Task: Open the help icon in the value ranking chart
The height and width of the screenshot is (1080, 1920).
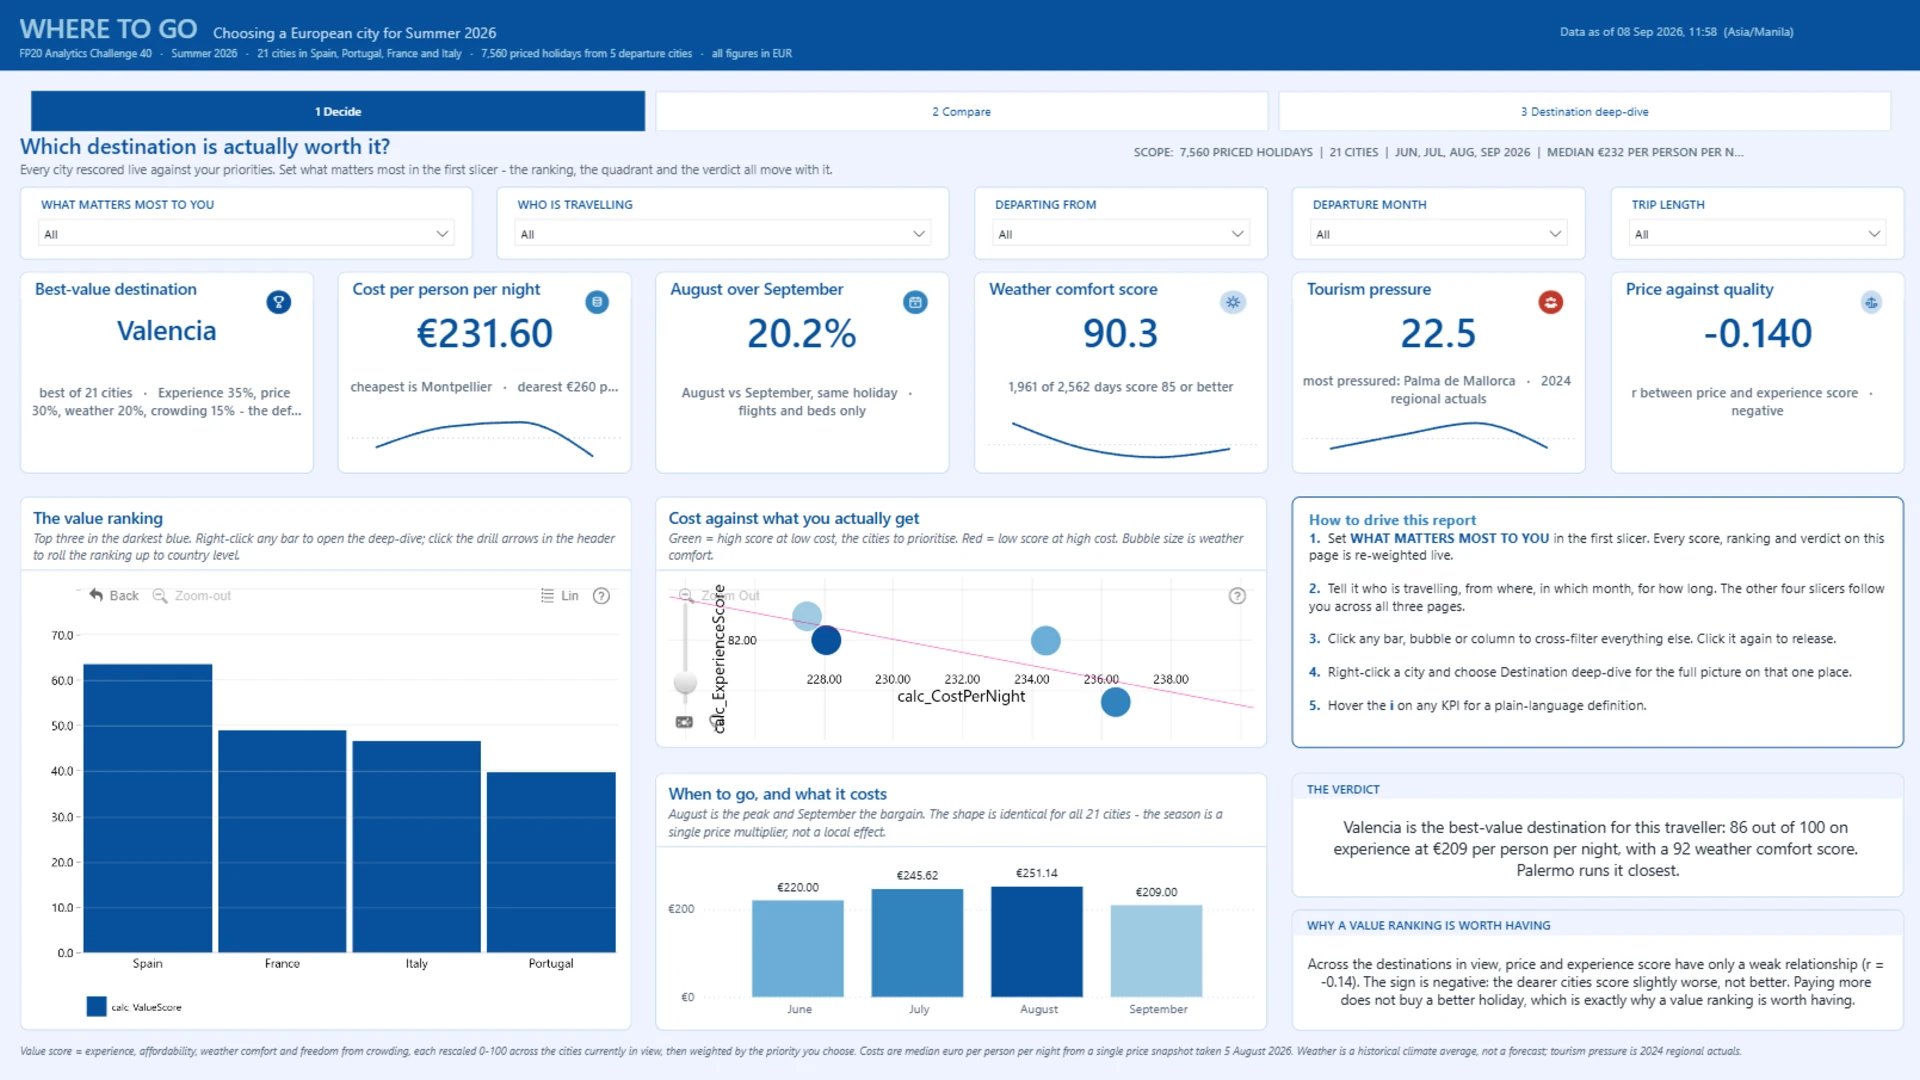Action: point(601,595)
